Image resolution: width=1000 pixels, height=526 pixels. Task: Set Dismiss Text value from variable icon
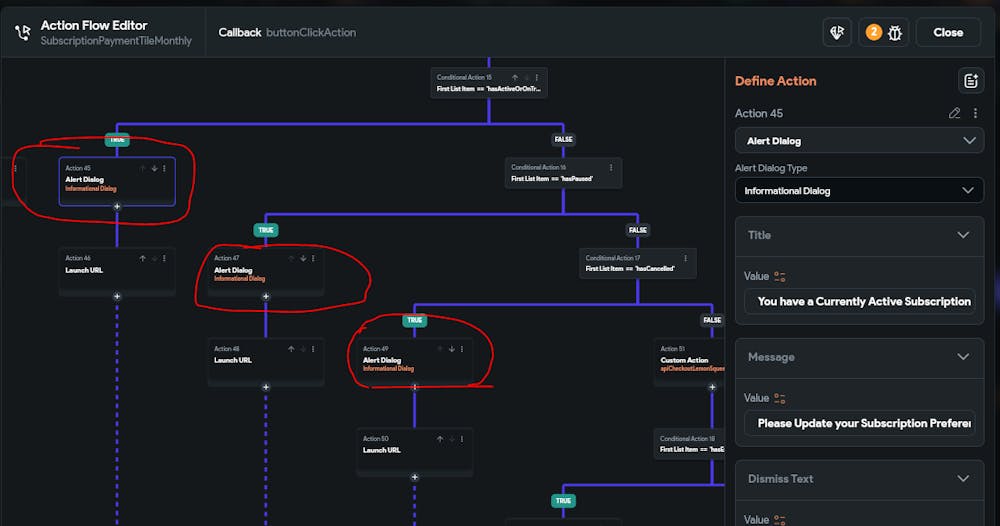[x=779, y=520]
